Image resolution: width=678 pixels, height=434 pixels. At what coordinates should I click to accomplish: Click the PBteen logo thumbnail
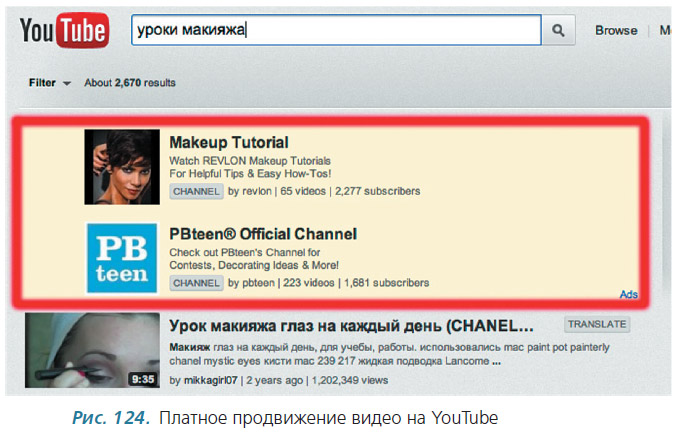point(122,258)
